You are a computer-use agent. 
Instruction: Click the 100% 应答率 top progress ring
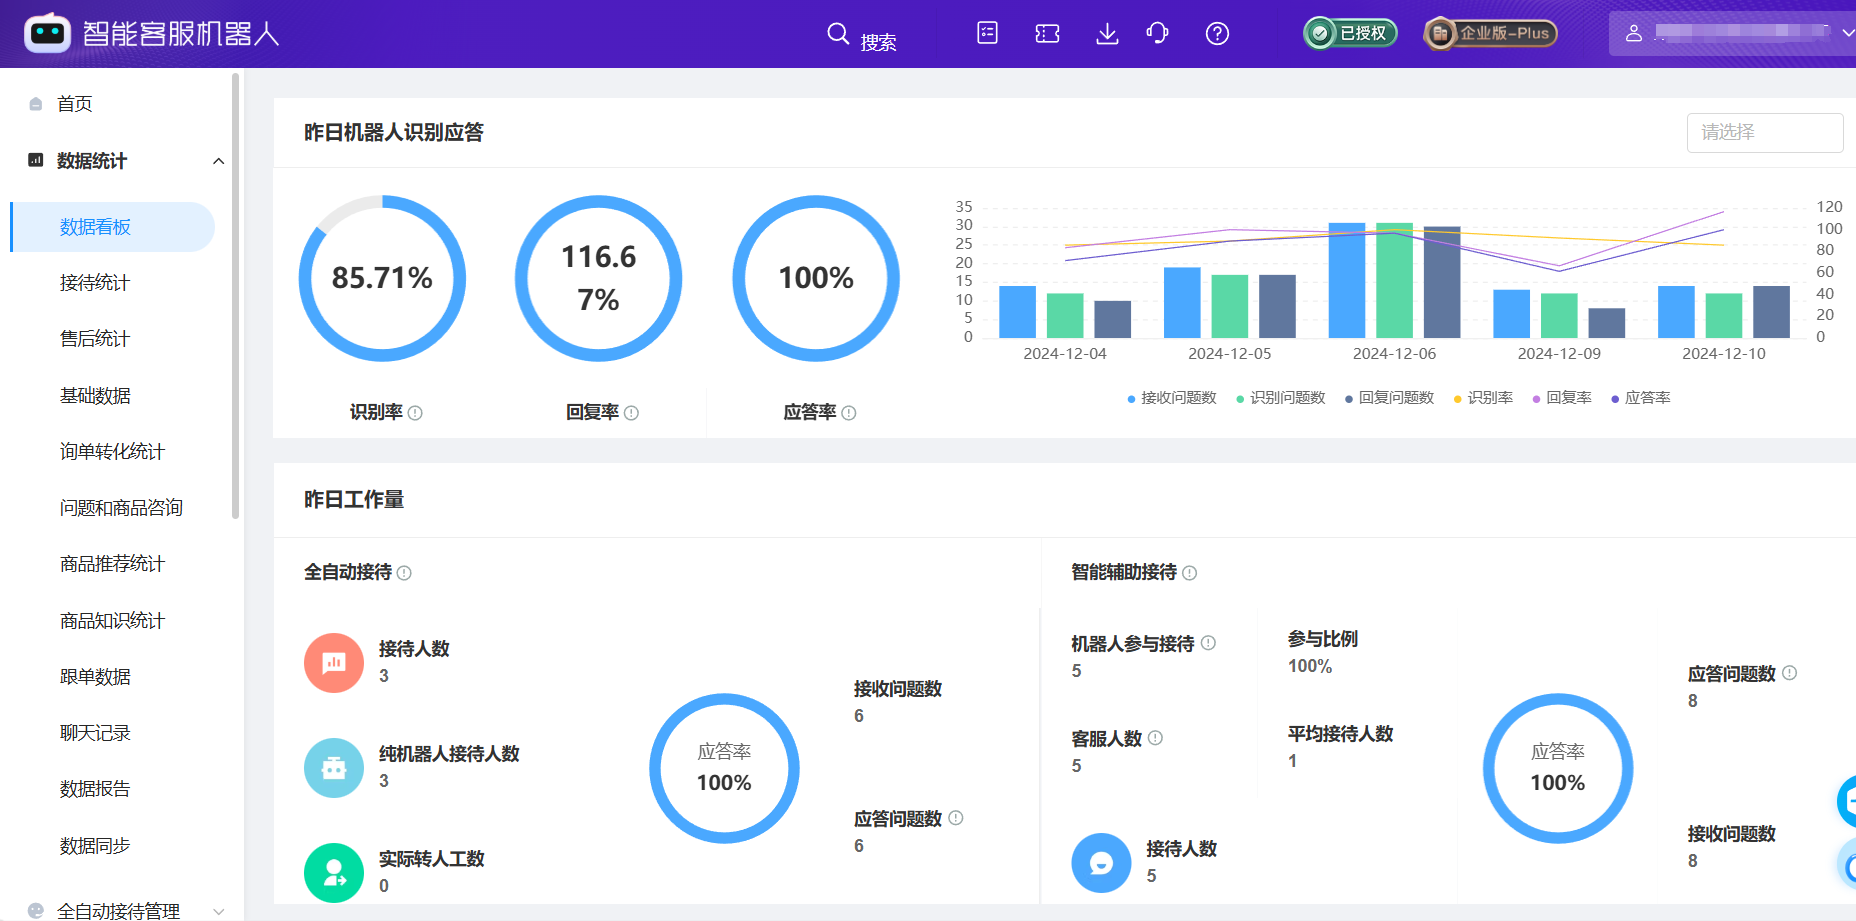(816, 278)
